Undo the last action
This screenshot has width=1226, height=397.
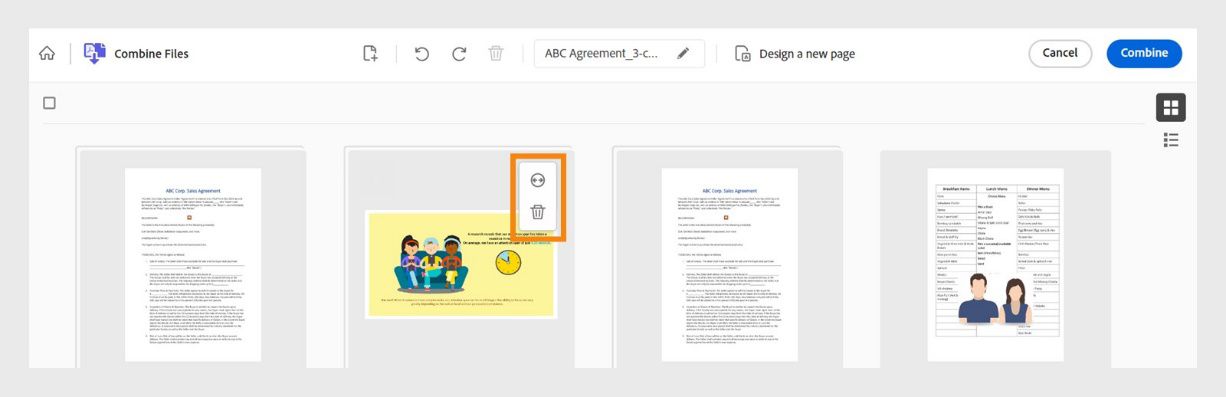coord(422,54)
